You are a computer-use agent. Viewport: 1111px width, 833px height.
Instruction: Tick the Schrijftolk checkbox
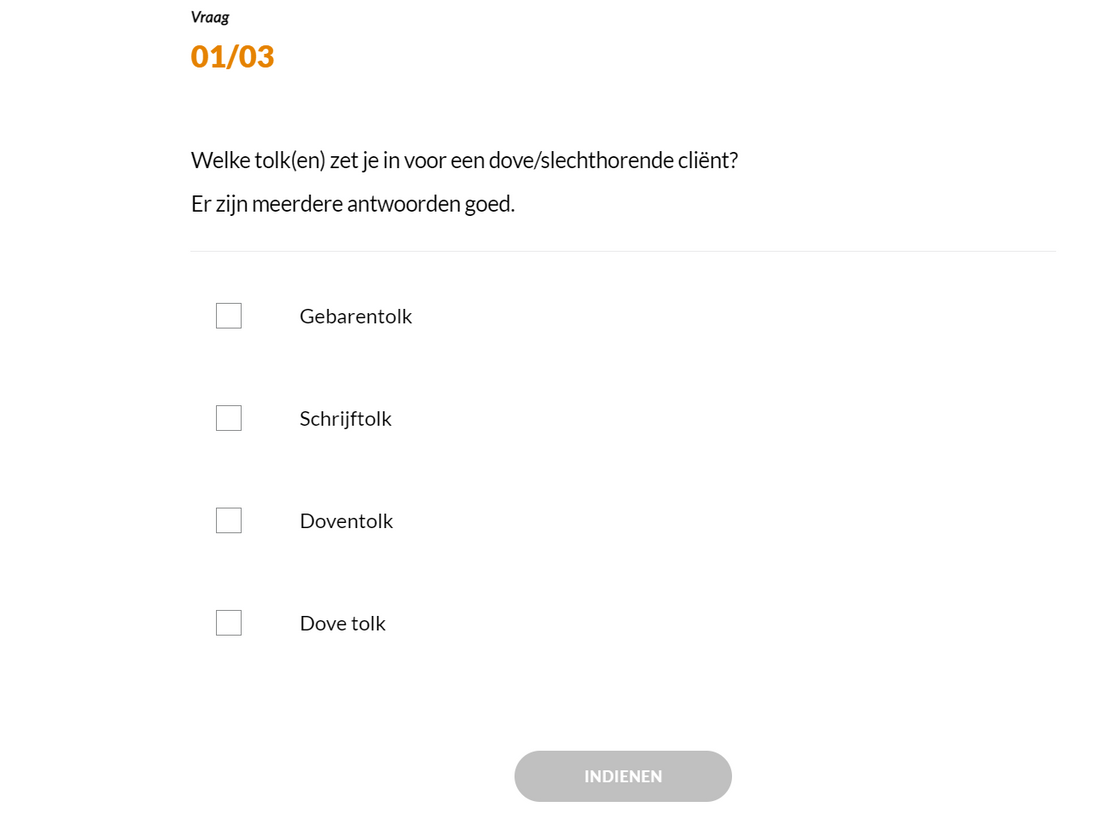pyautogui.click(x=229, y=418)
